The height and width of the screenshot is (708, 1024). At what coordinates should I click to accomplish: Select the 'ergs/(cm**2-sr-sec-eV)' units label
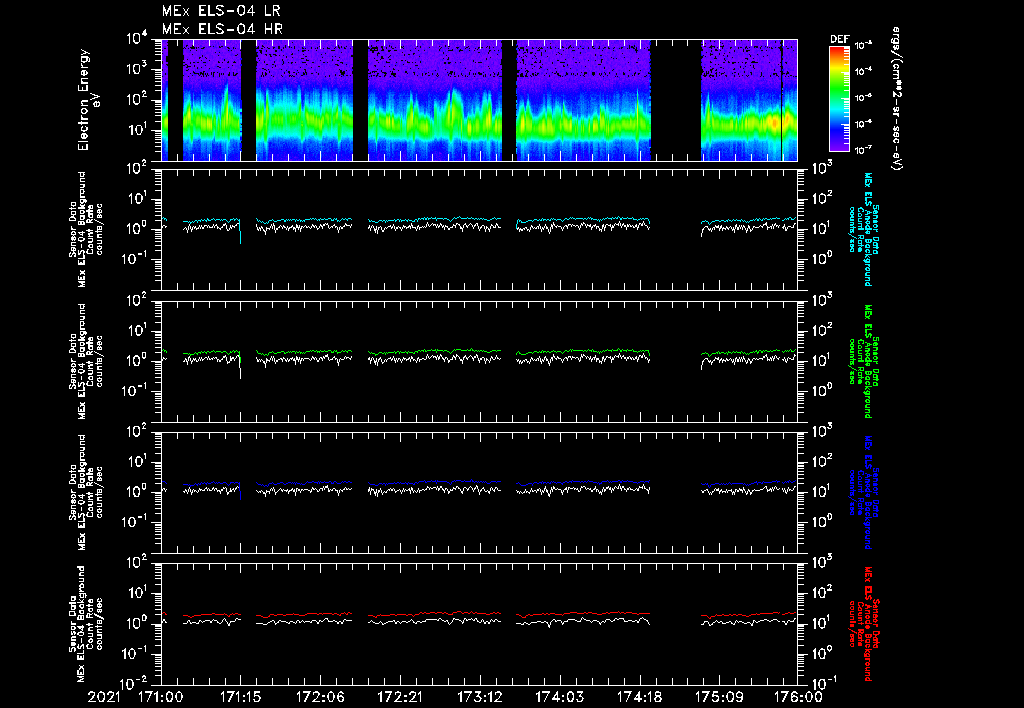897,99
